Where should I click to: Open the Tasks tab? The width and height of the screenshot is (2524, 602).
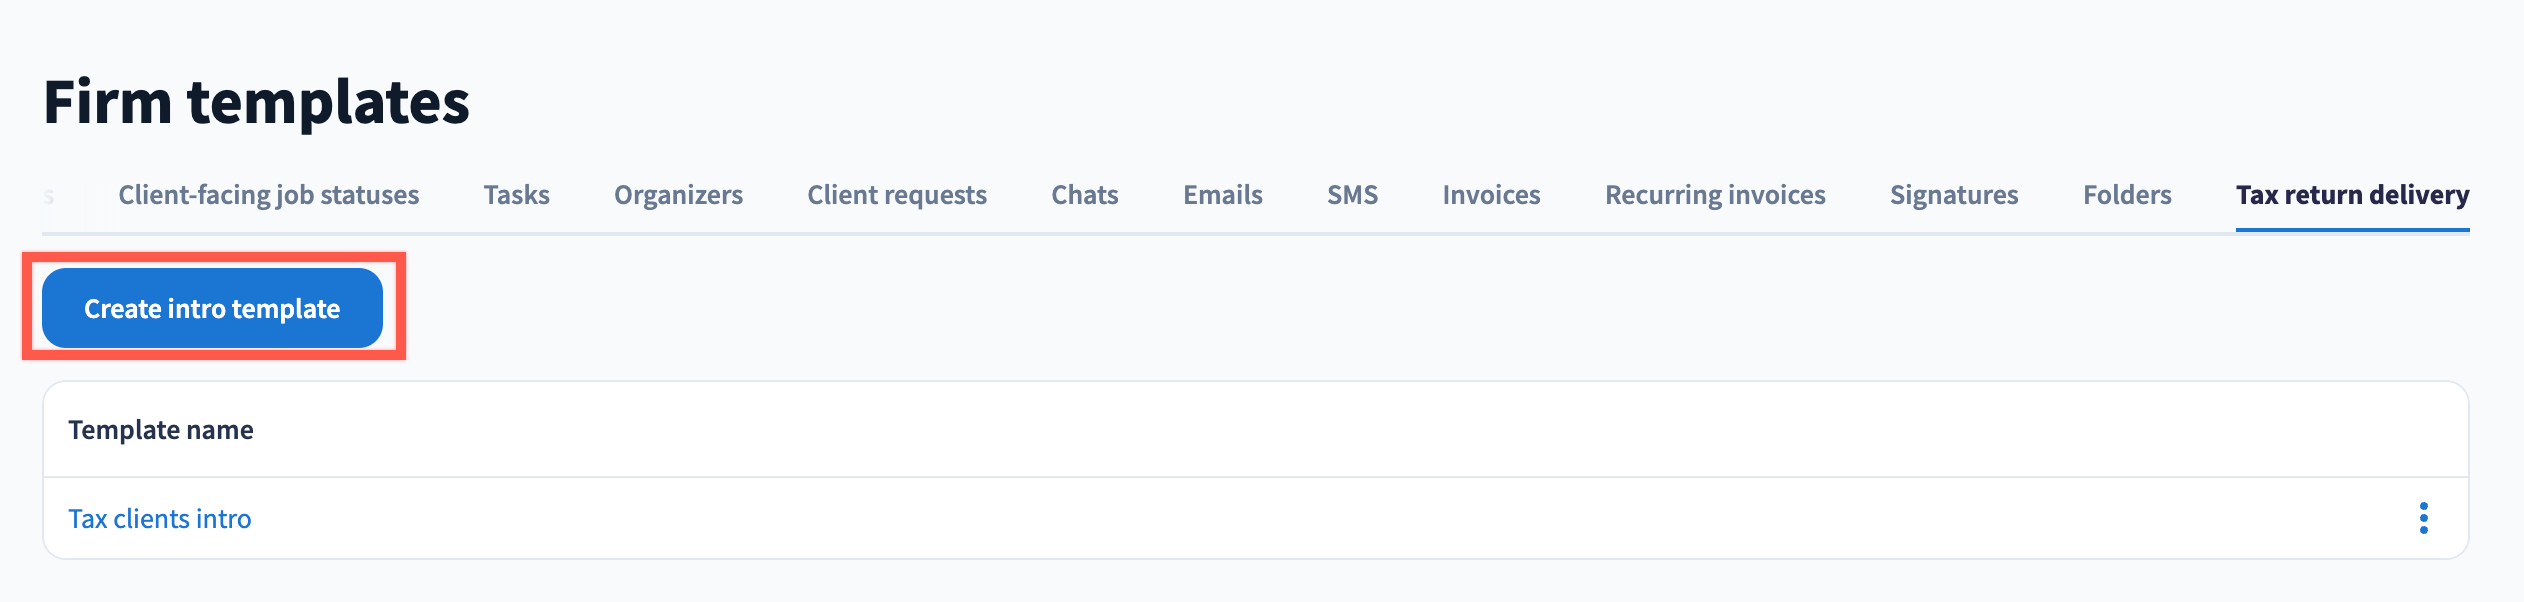point(516,195)
